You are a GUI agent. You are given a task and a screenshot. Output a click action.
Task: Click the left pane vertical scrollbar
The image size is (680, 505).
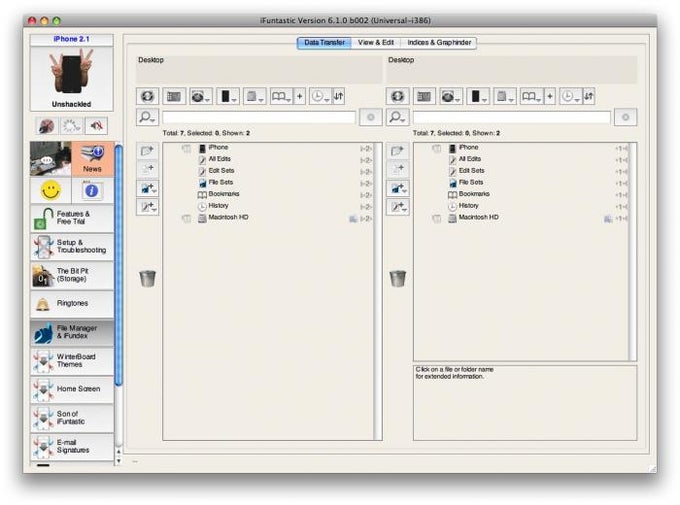point(378,291)
